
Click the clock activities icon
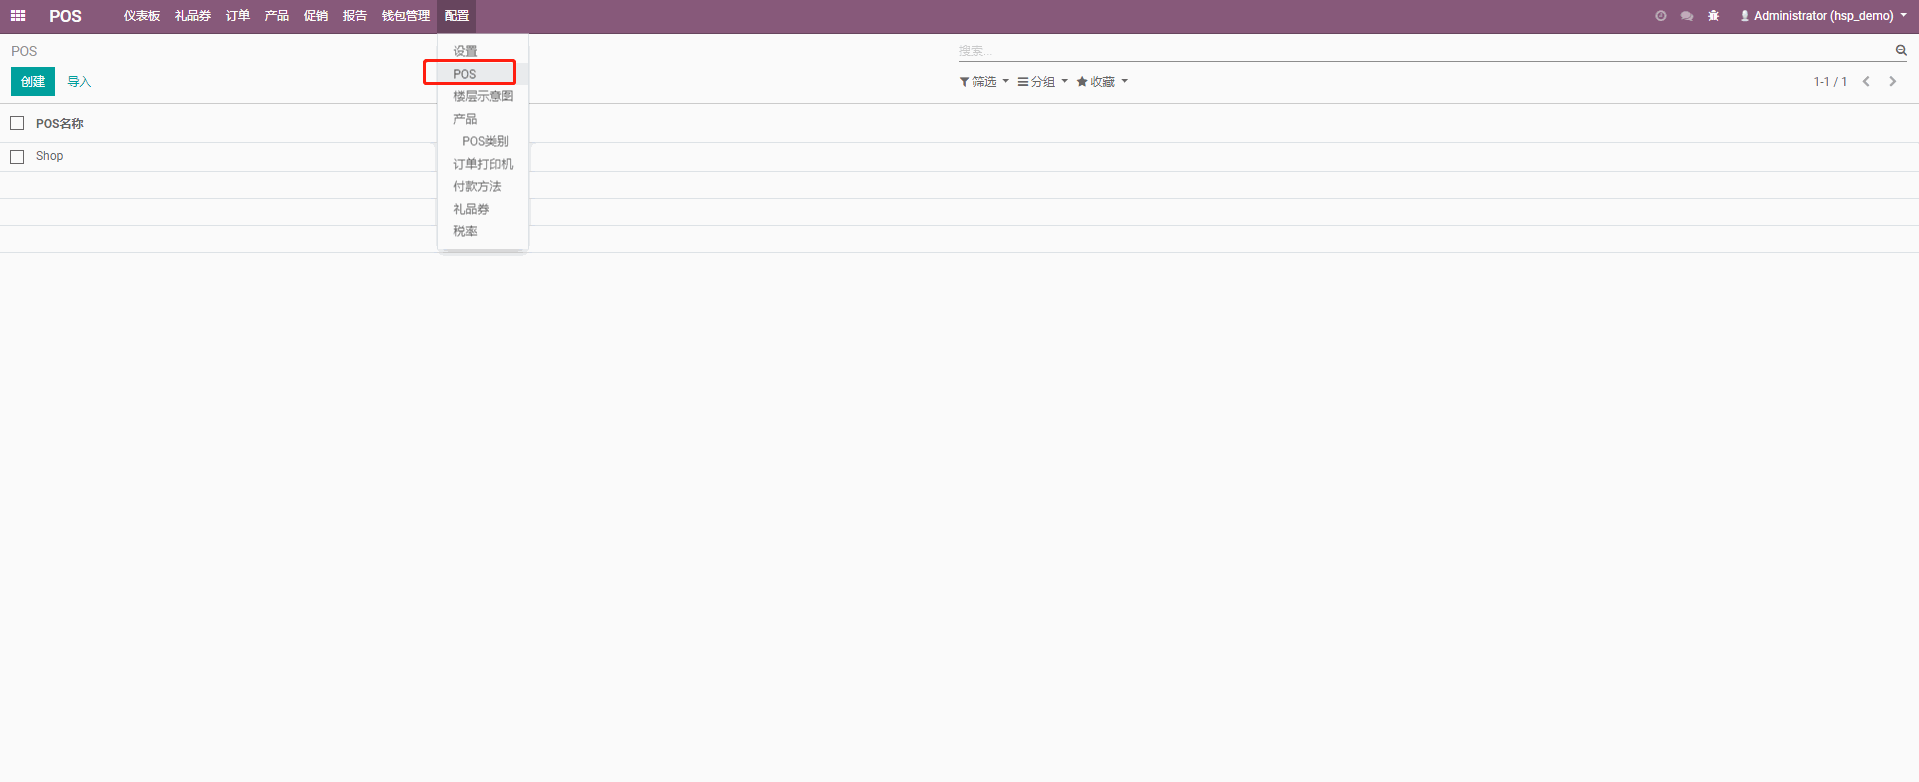(x=1660, y=16)
